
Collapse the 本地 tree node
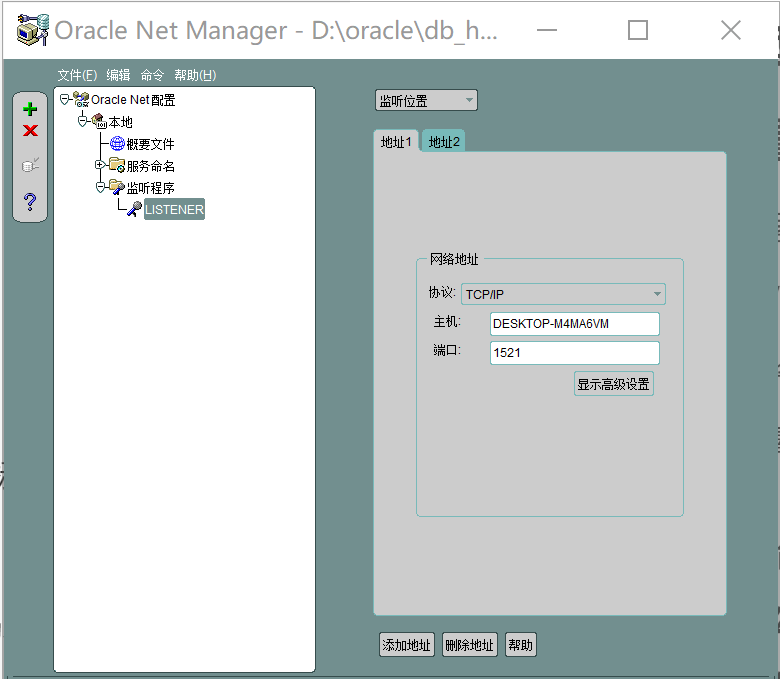tap(83, 121)
